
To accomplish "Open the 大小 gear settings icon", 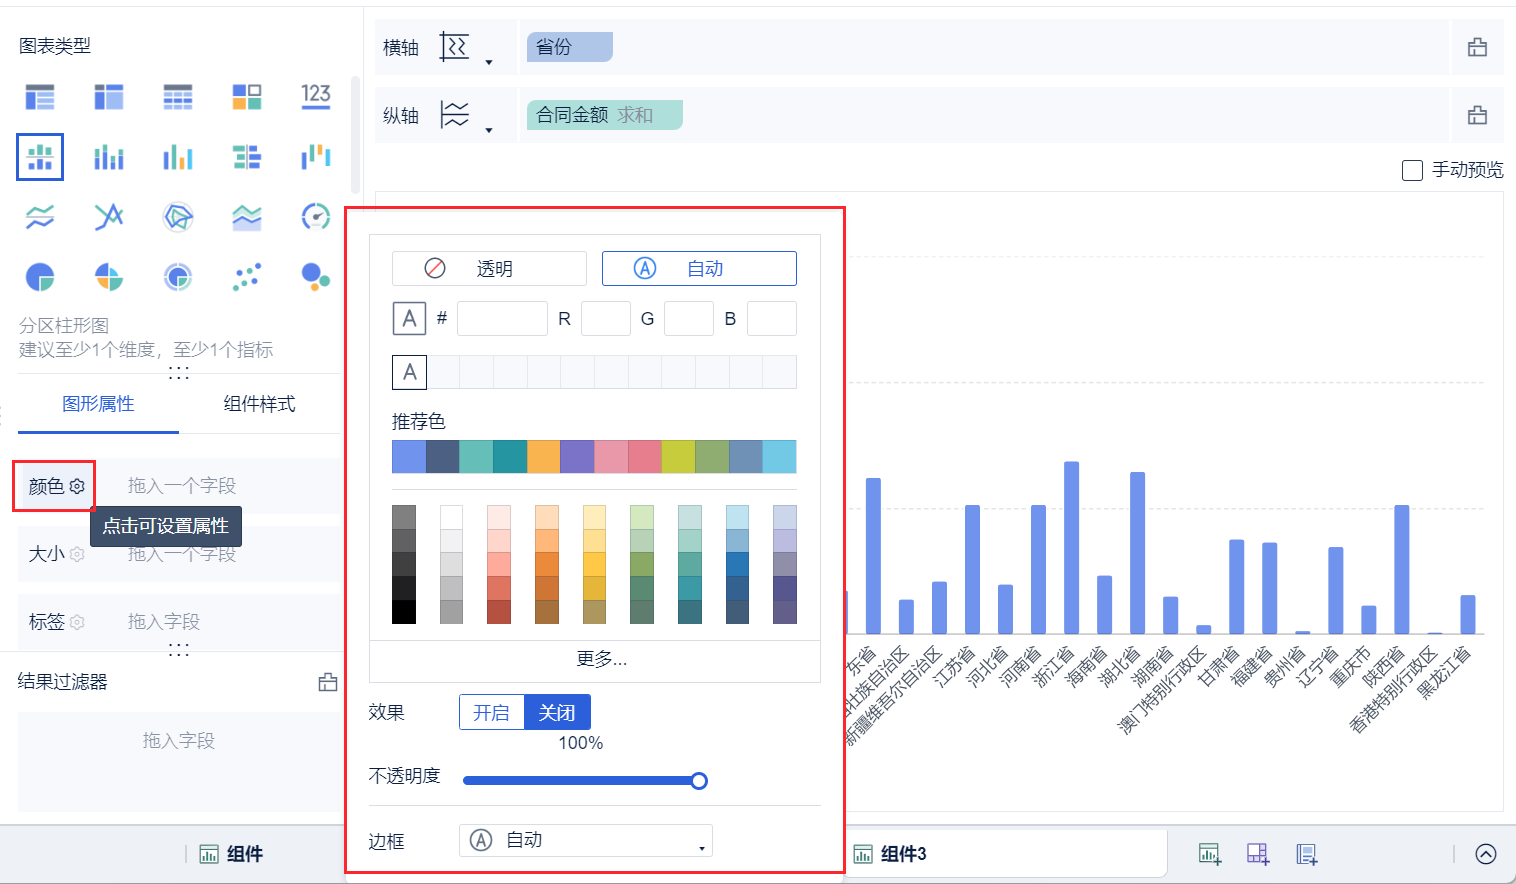I will (77, 554).
